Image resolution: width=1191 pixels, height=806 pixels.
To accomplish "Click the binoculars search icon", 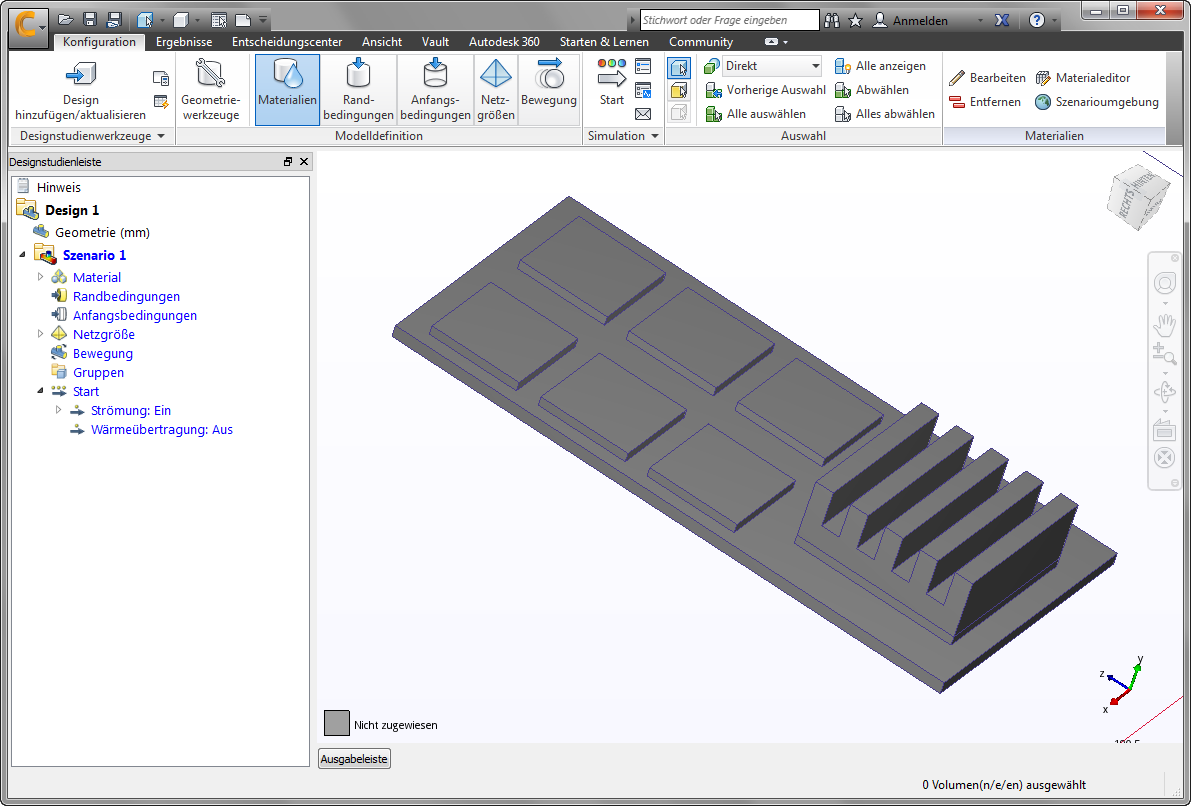I will (832, 21).
